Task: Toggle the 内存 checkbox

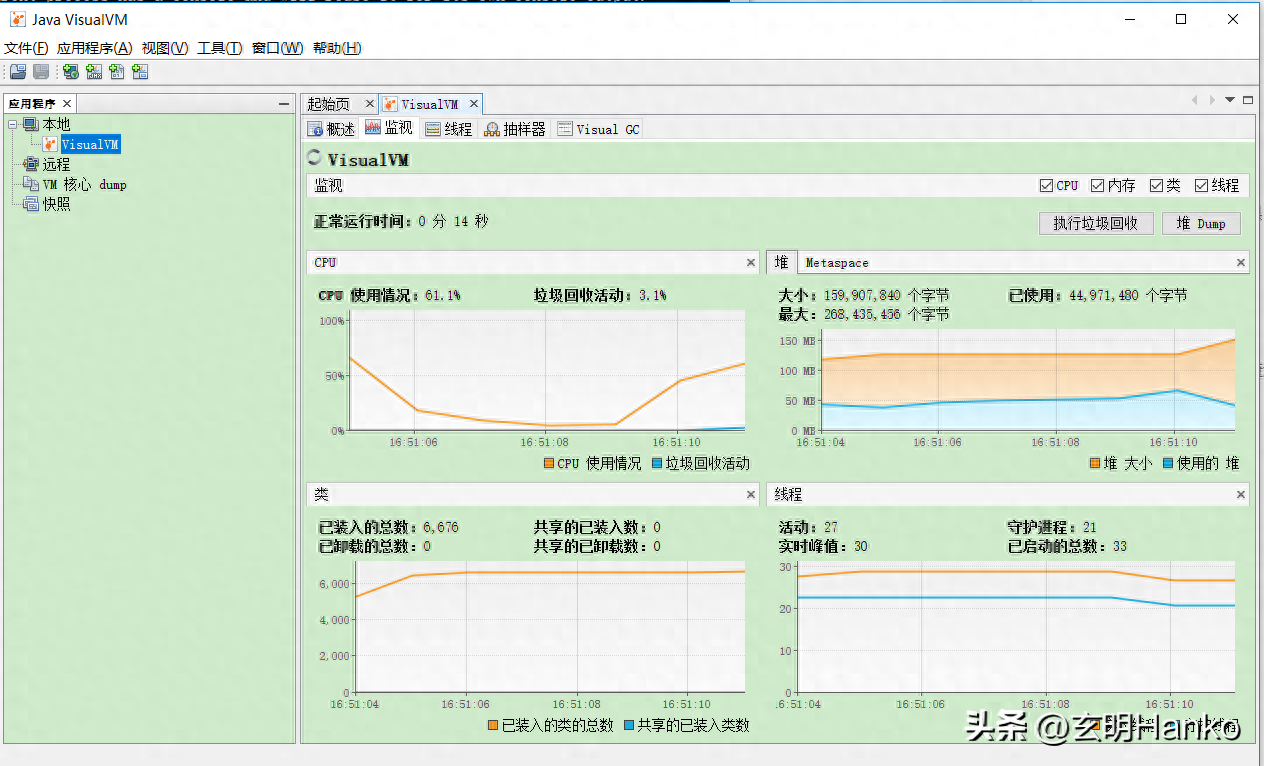Action: tap(1097, 186)
